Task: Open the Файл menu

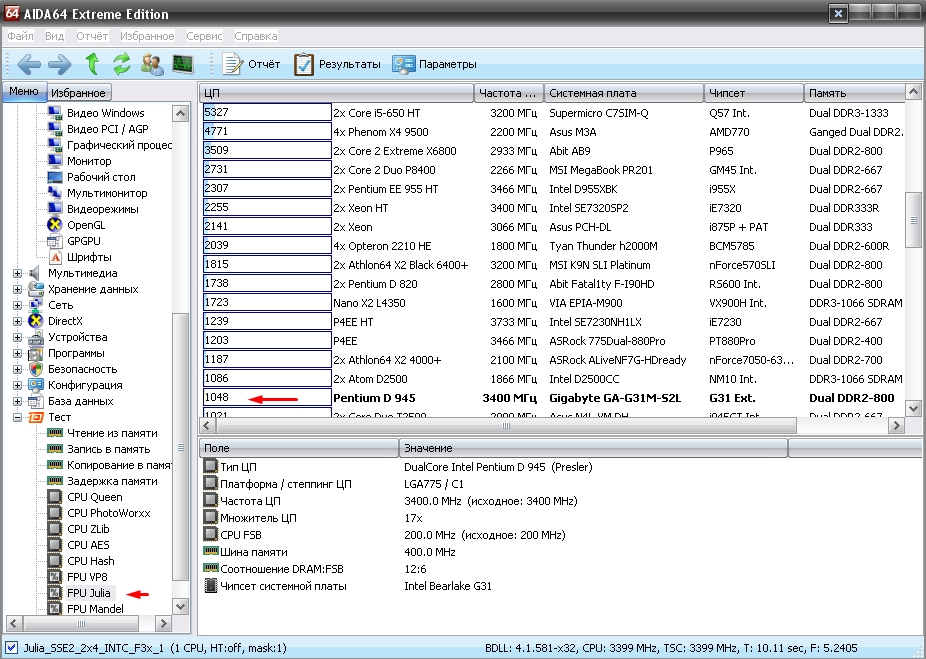Action: 20,36
